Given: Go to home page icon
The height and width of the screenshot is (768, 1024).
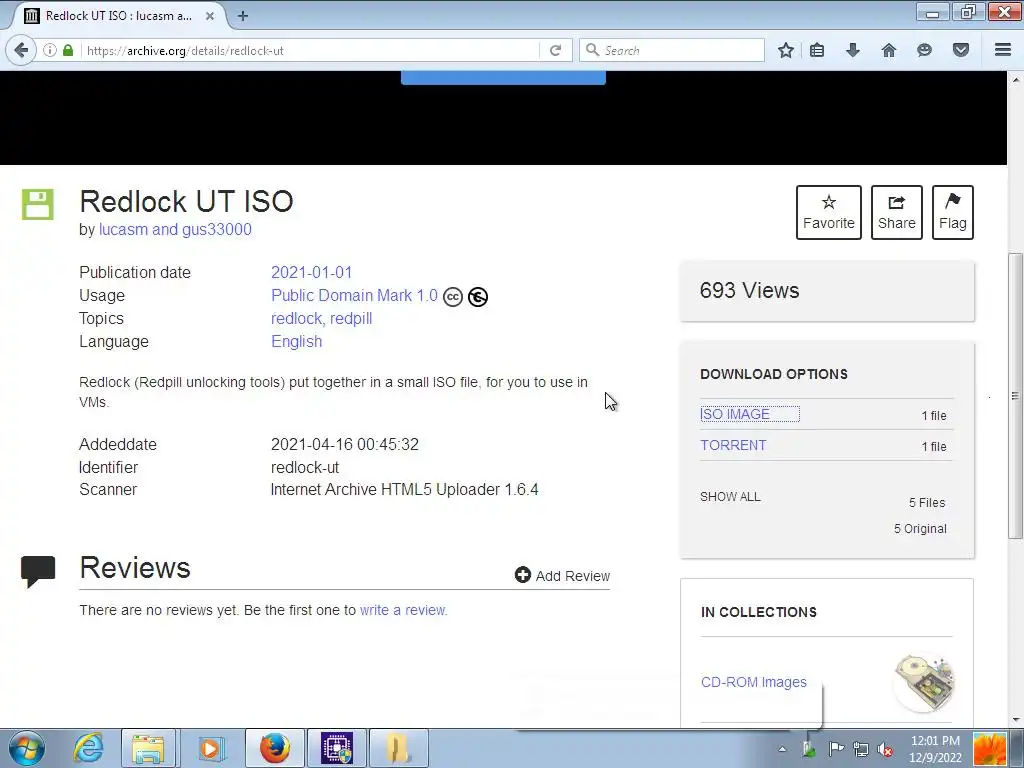Looking at the screenshot, I should click(x=888, y=50).
